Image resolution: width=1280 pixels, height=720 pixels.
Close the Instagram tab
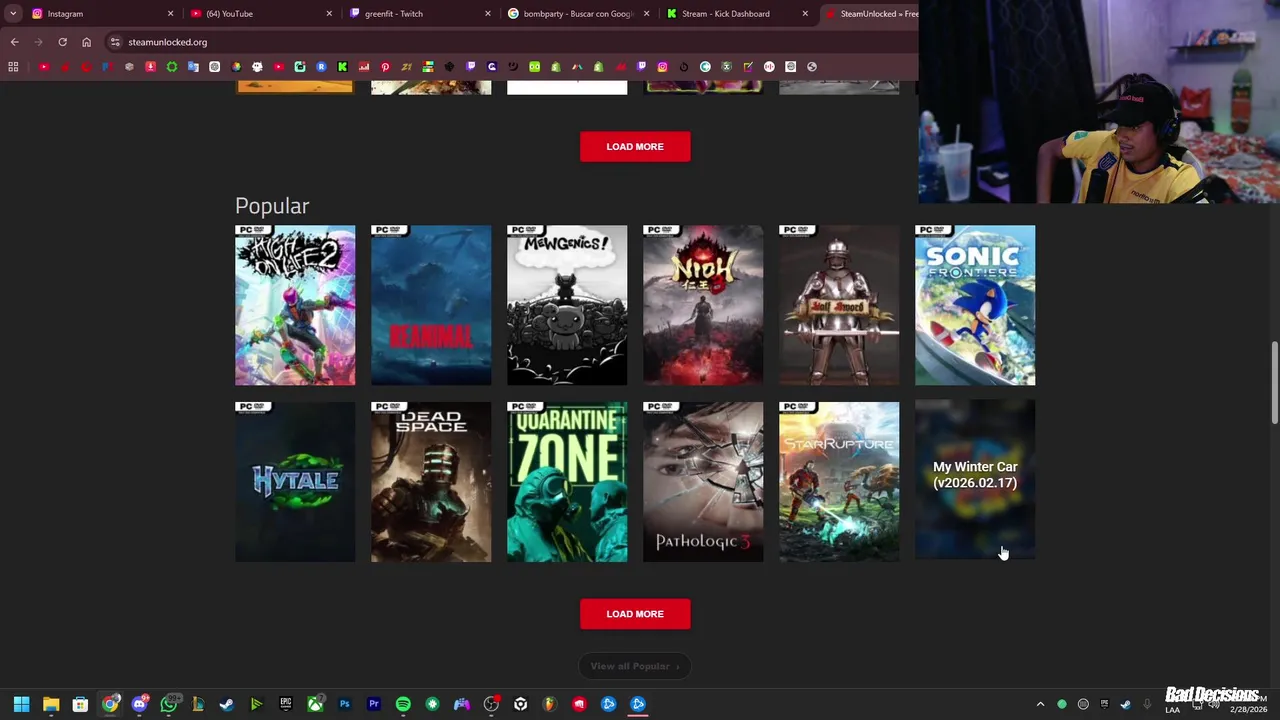(x=170, y=14)
